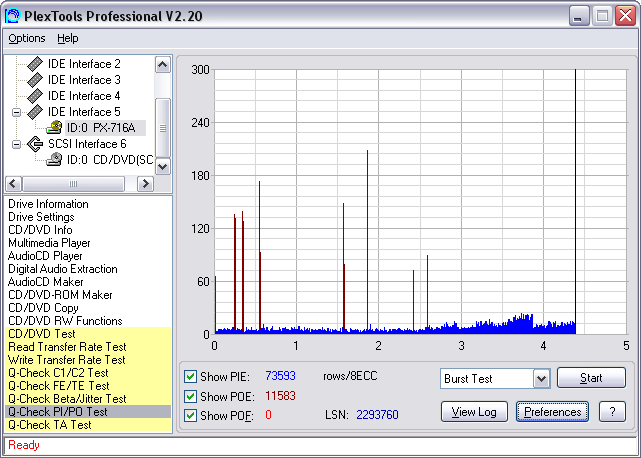Click the IDE Interface 4 chip icon

[35, 96]
